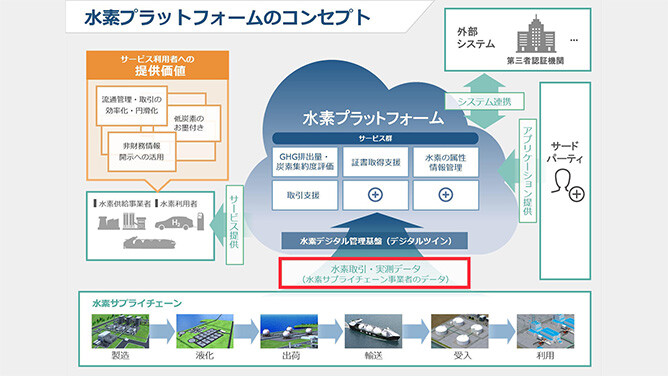Viewport: 668px width, 376px height.
Task: Click the hydrogen fuel station pump icon
Action: (200, 222)
